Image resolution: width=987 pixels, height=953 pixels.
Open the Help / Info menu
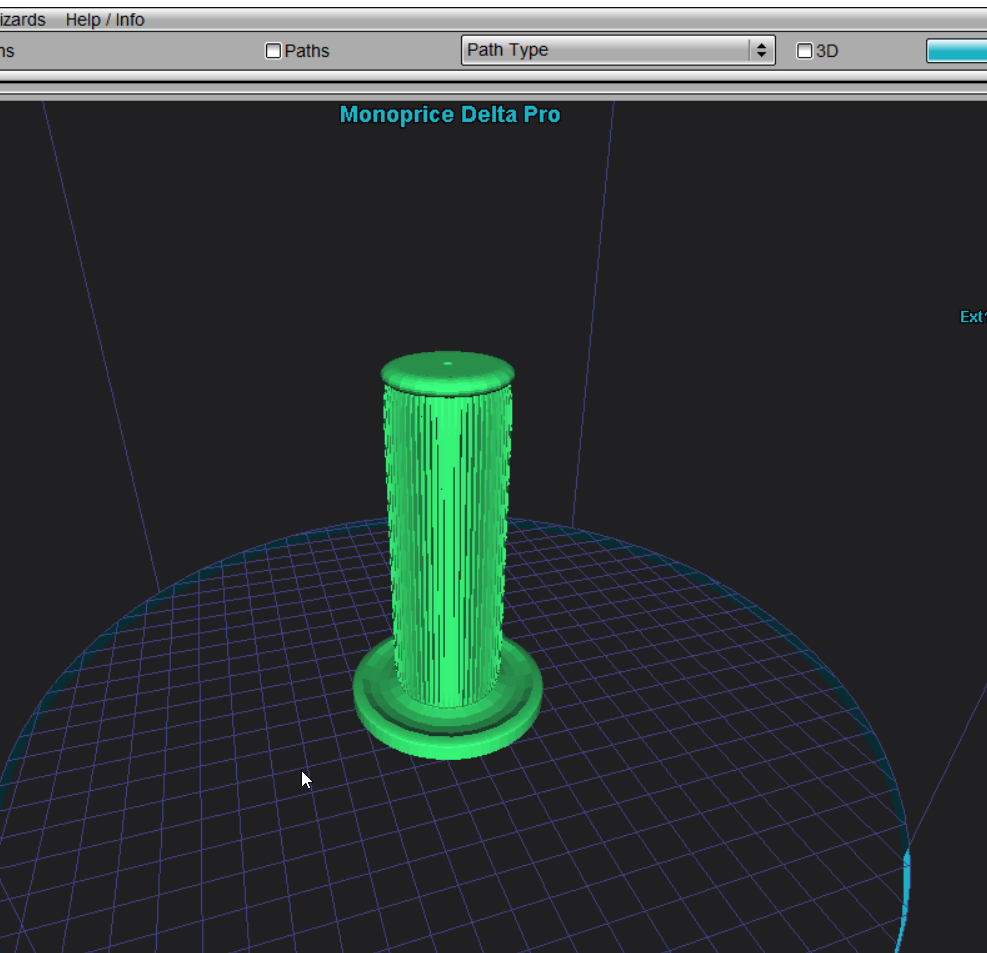pos(105,20)
